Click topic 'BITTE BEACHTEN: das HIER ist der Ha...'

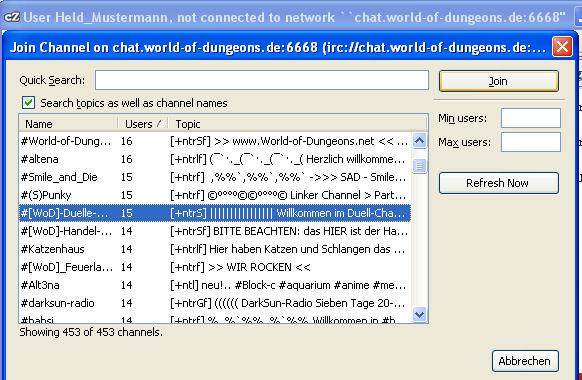(x=310, y=231)
